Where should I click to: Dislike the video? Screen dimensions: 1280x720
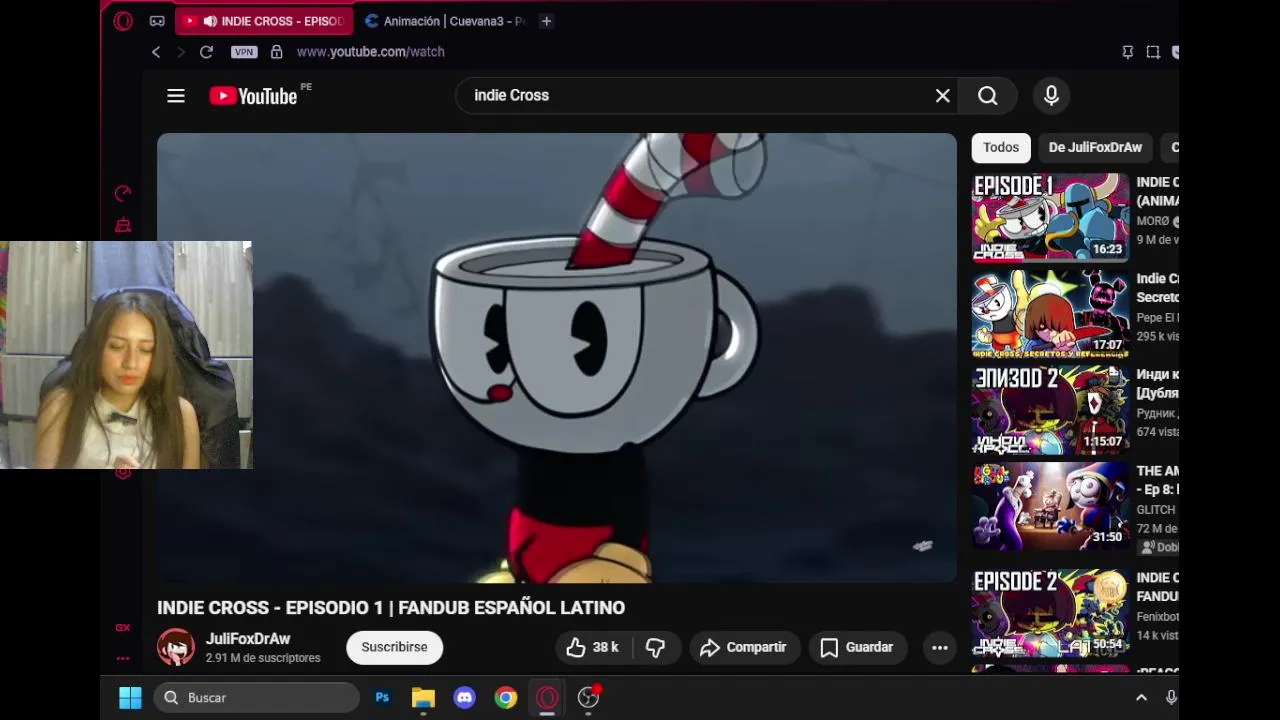coord(656,647)
